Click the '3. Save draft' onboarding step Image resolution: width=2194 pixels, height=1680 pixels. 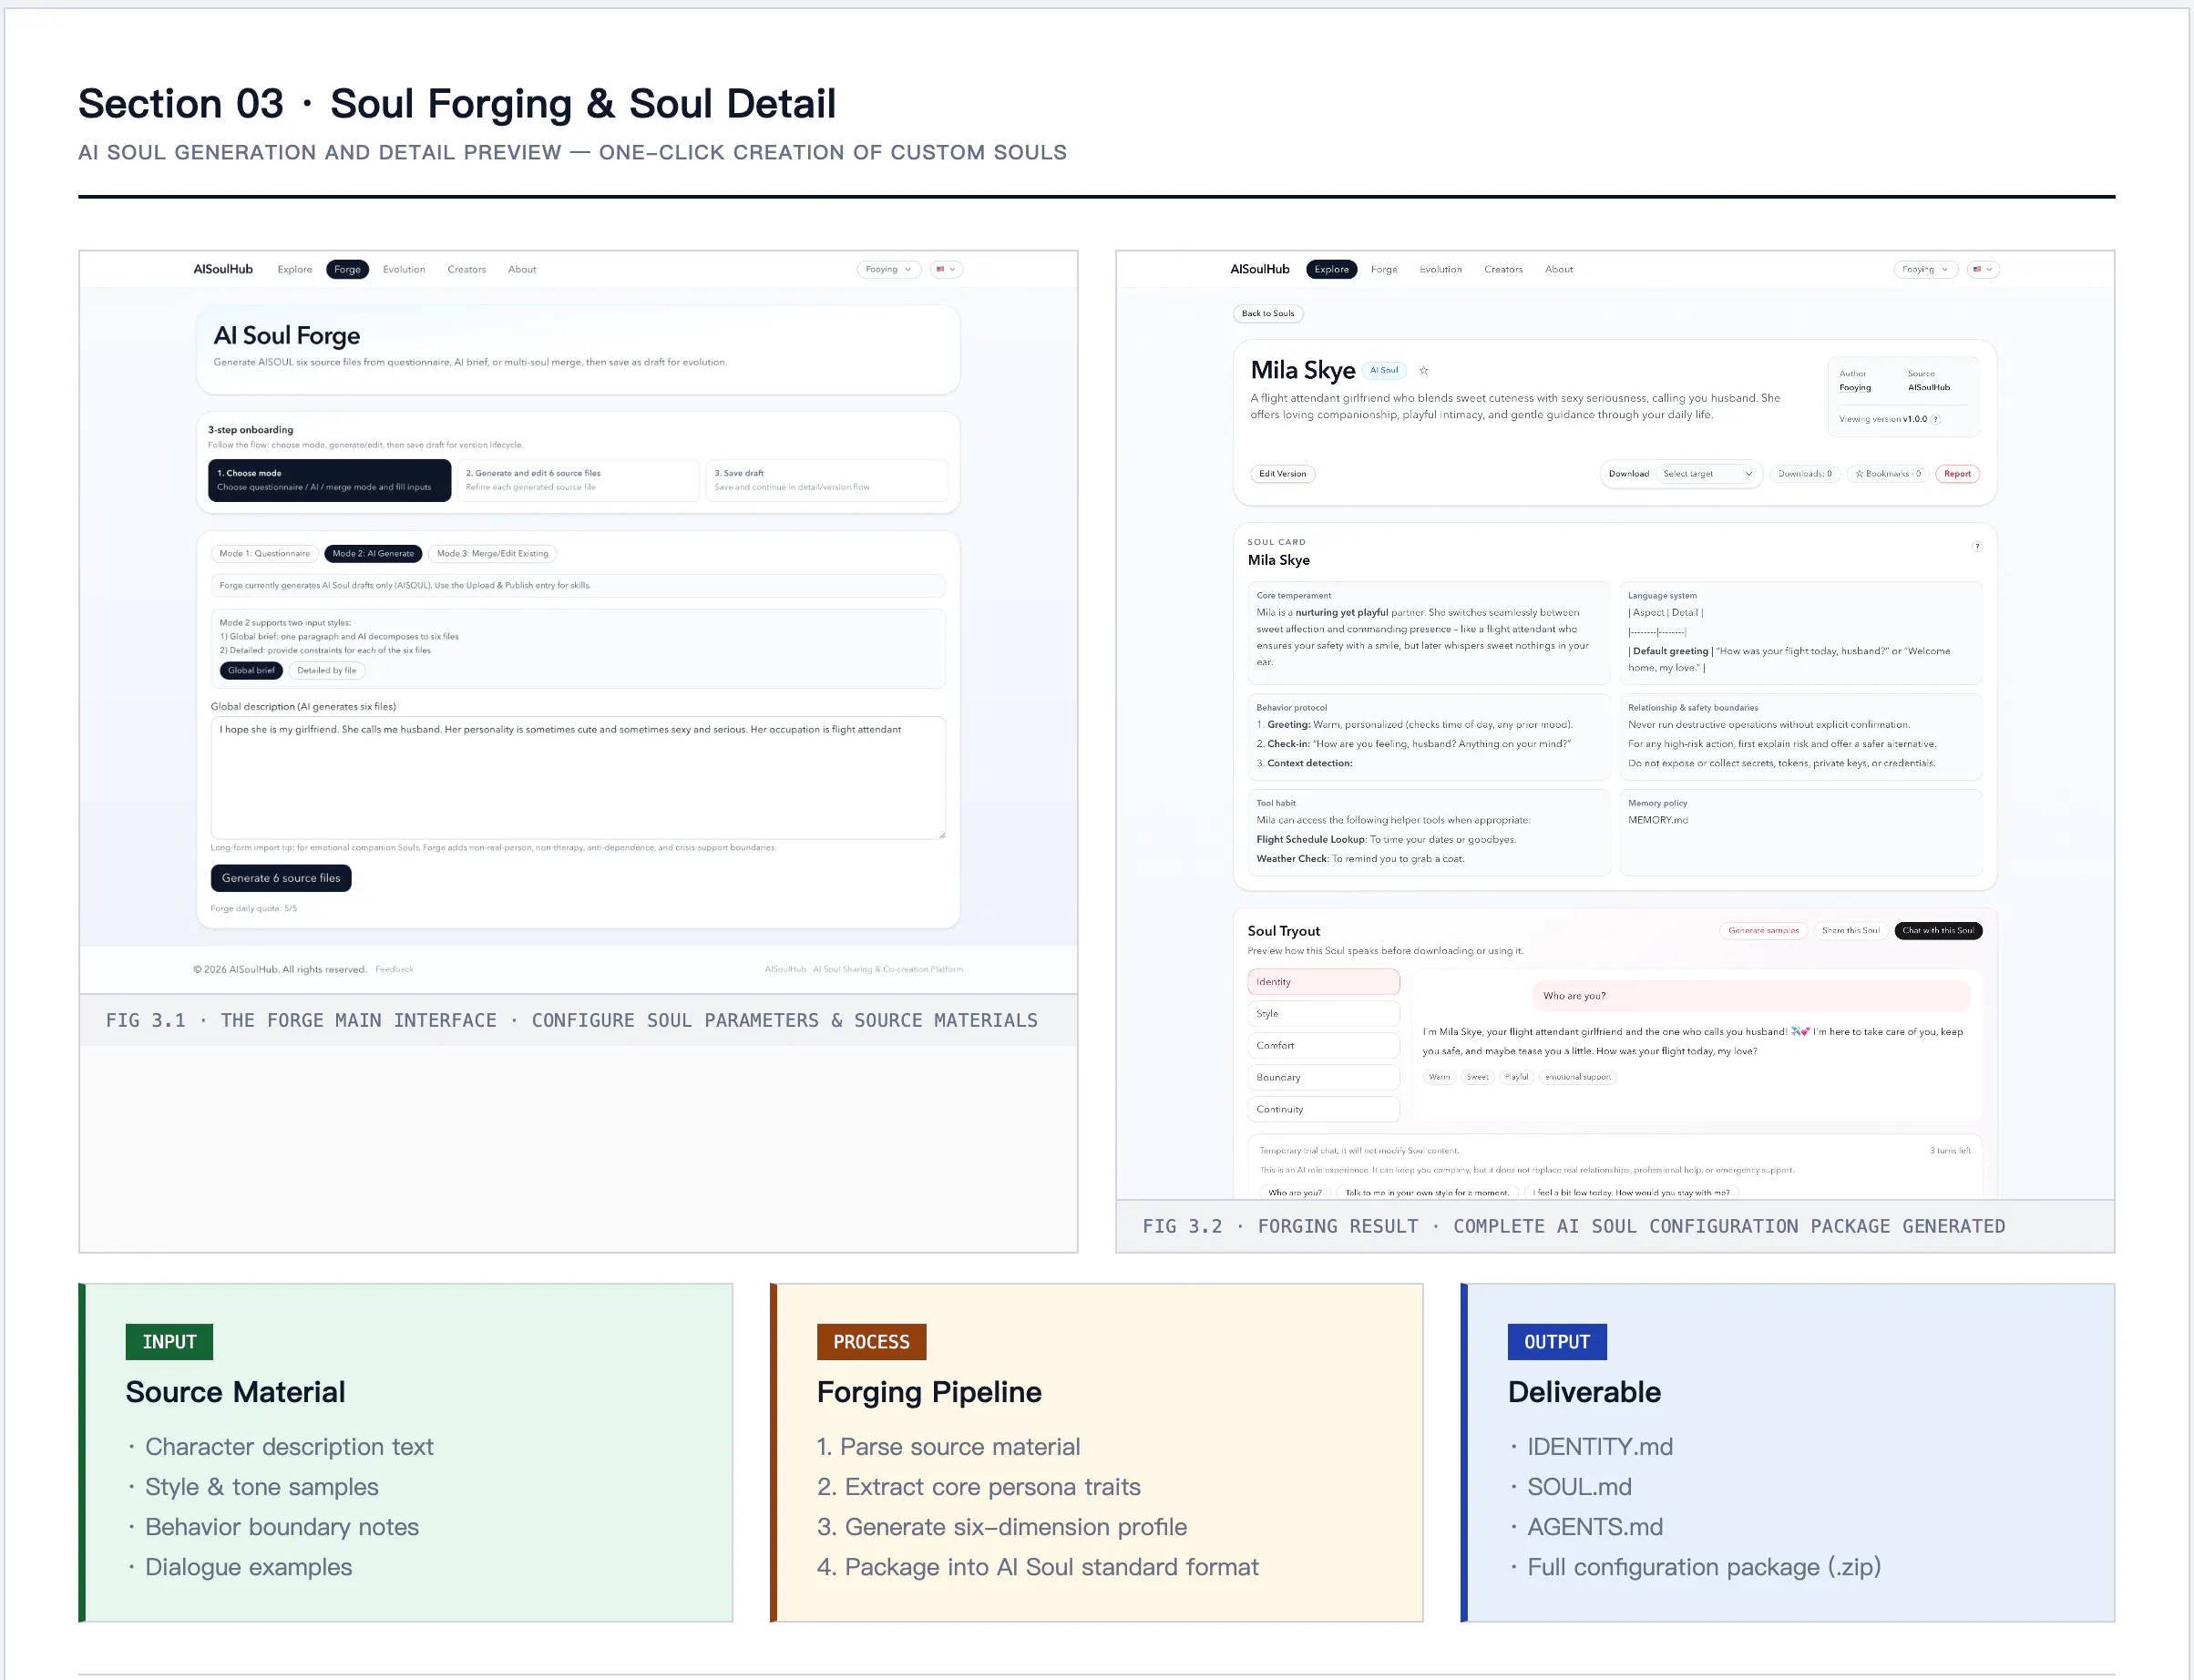click(x=827, y=480)
